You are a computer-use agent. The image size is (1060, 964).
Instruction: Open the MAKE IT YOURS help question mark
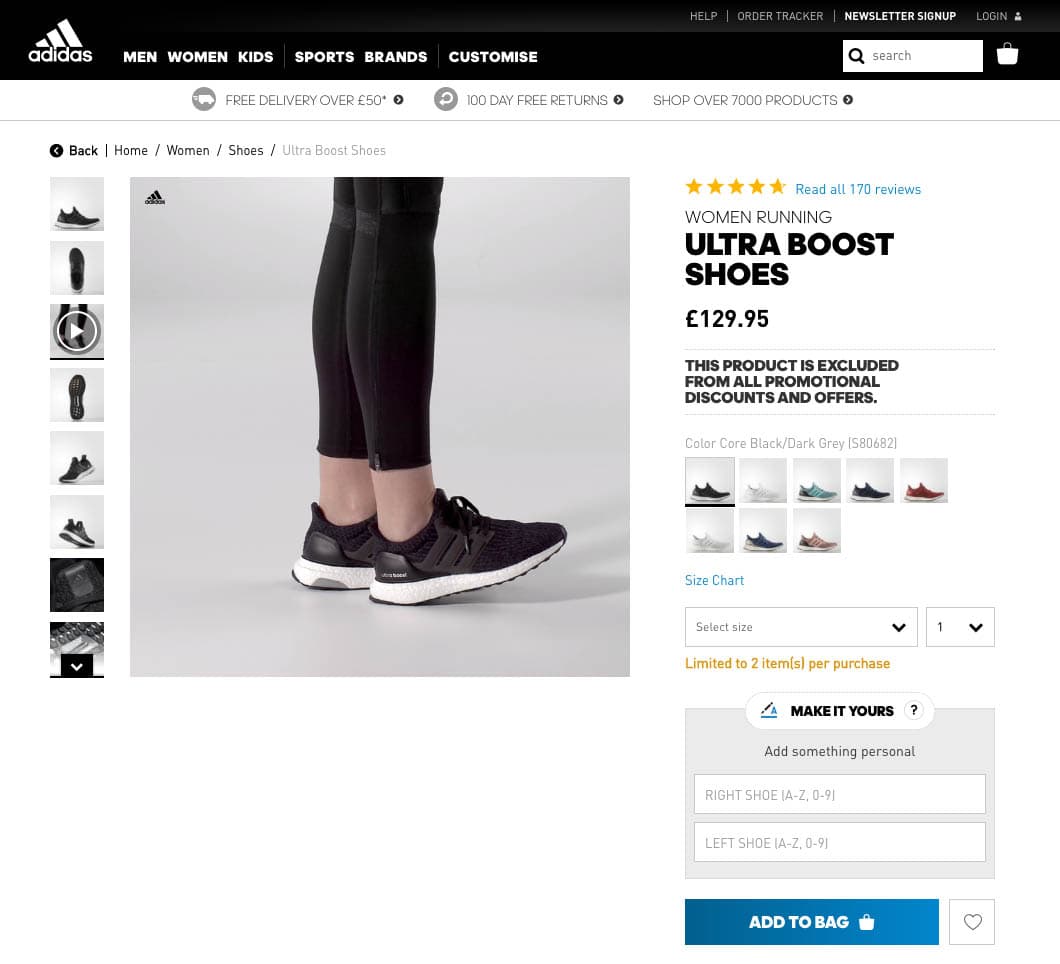(913, 709)
